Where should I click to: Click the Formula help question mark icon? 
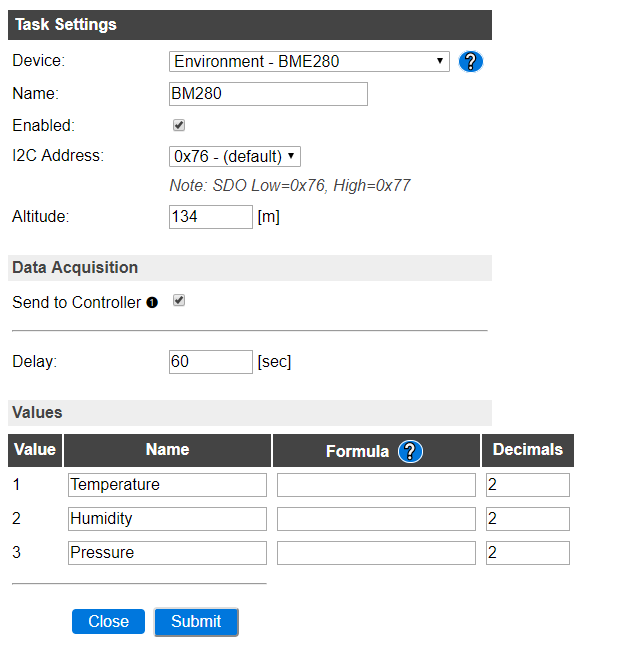click(410, 451)
